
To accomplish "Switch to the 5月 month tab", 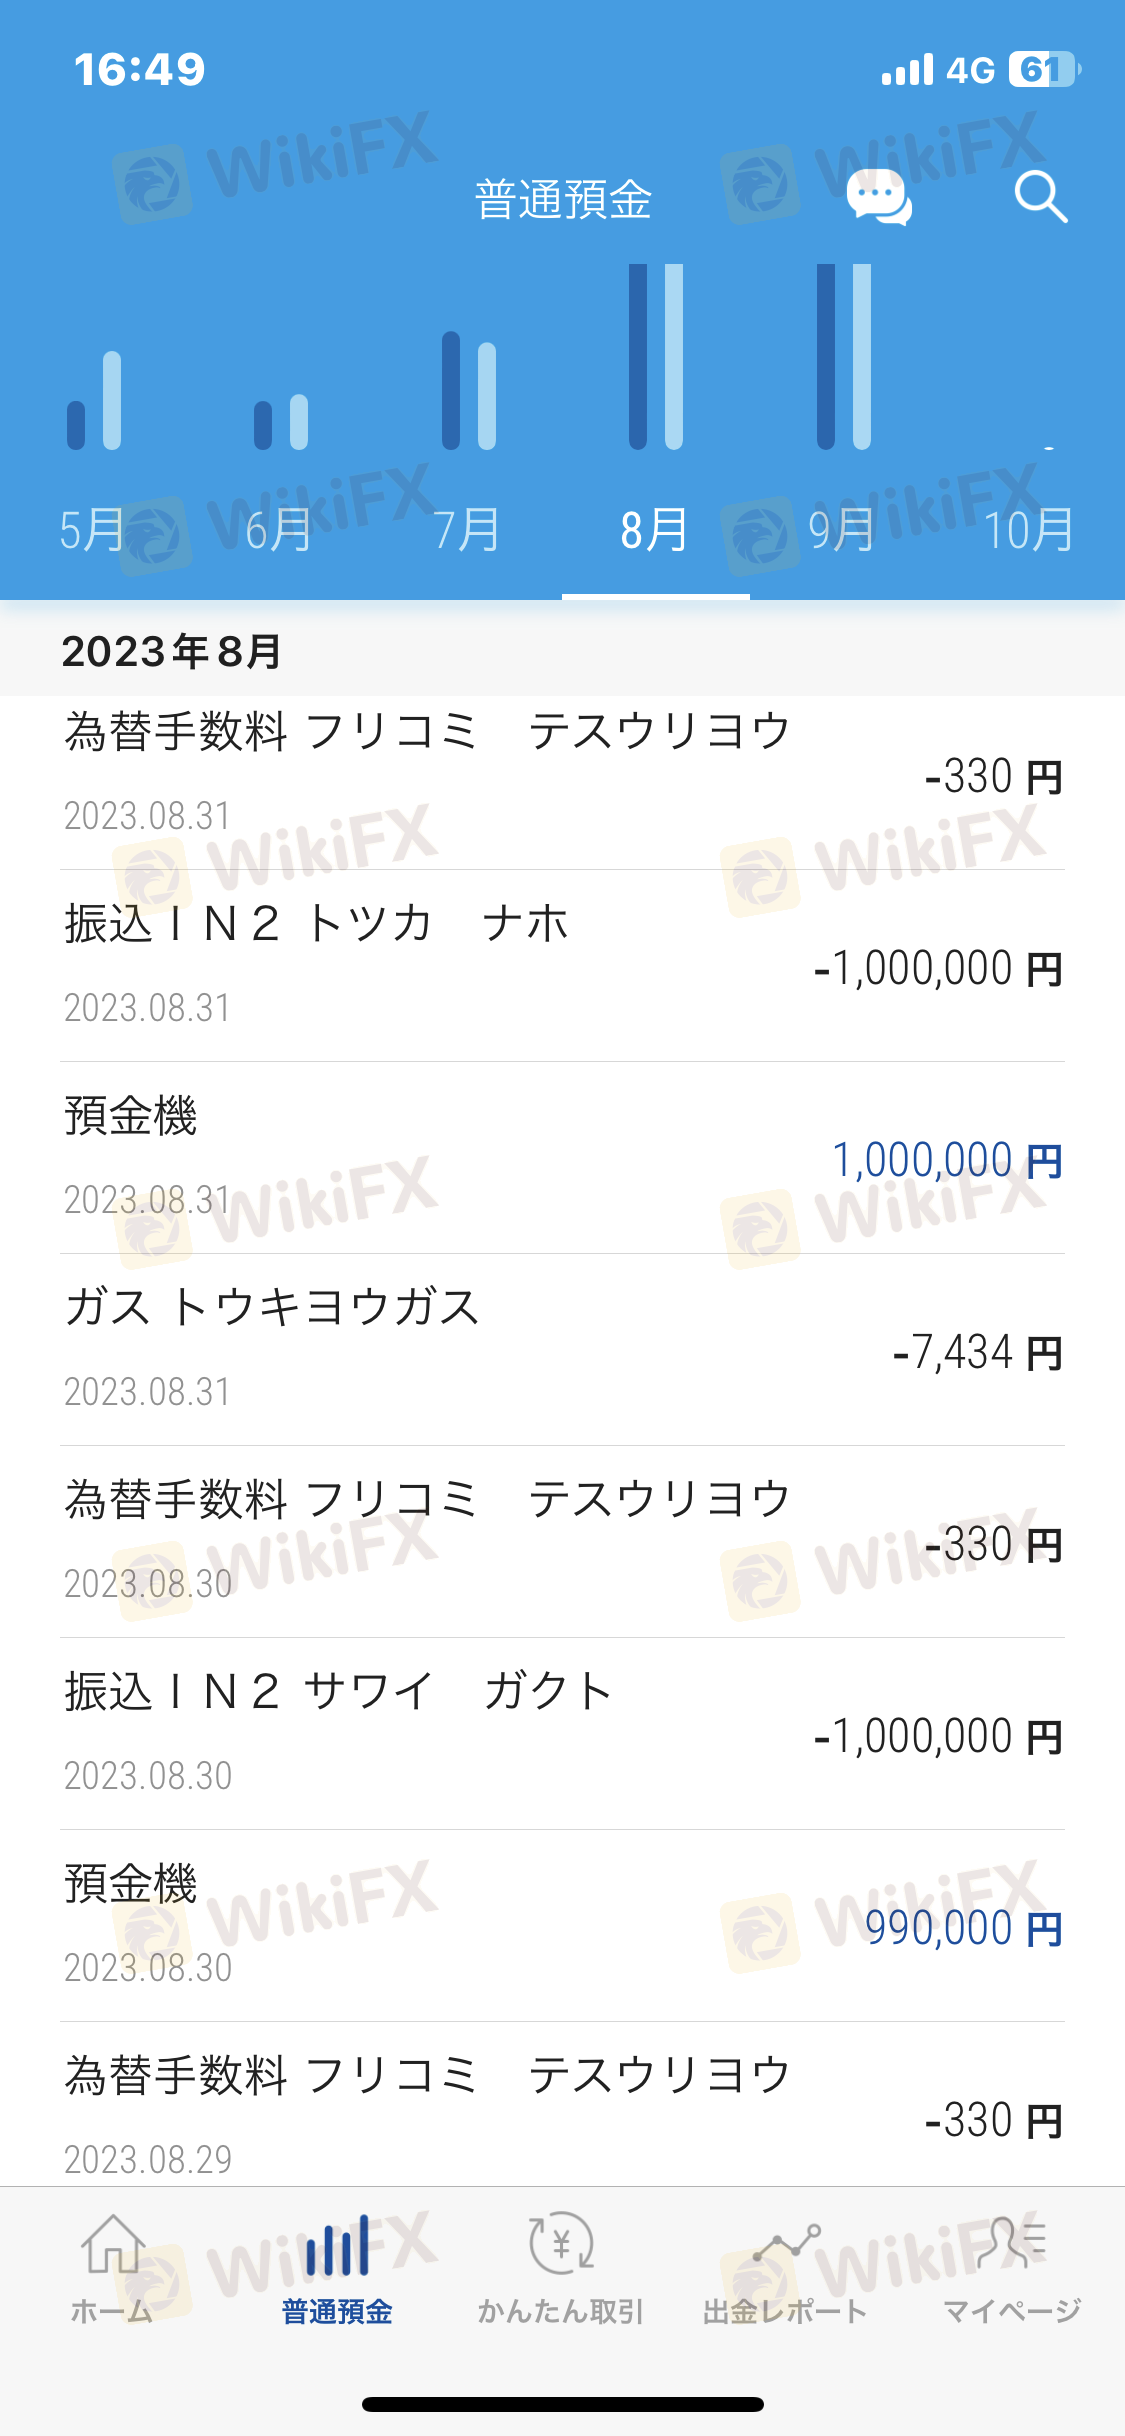I will point(92,530).
